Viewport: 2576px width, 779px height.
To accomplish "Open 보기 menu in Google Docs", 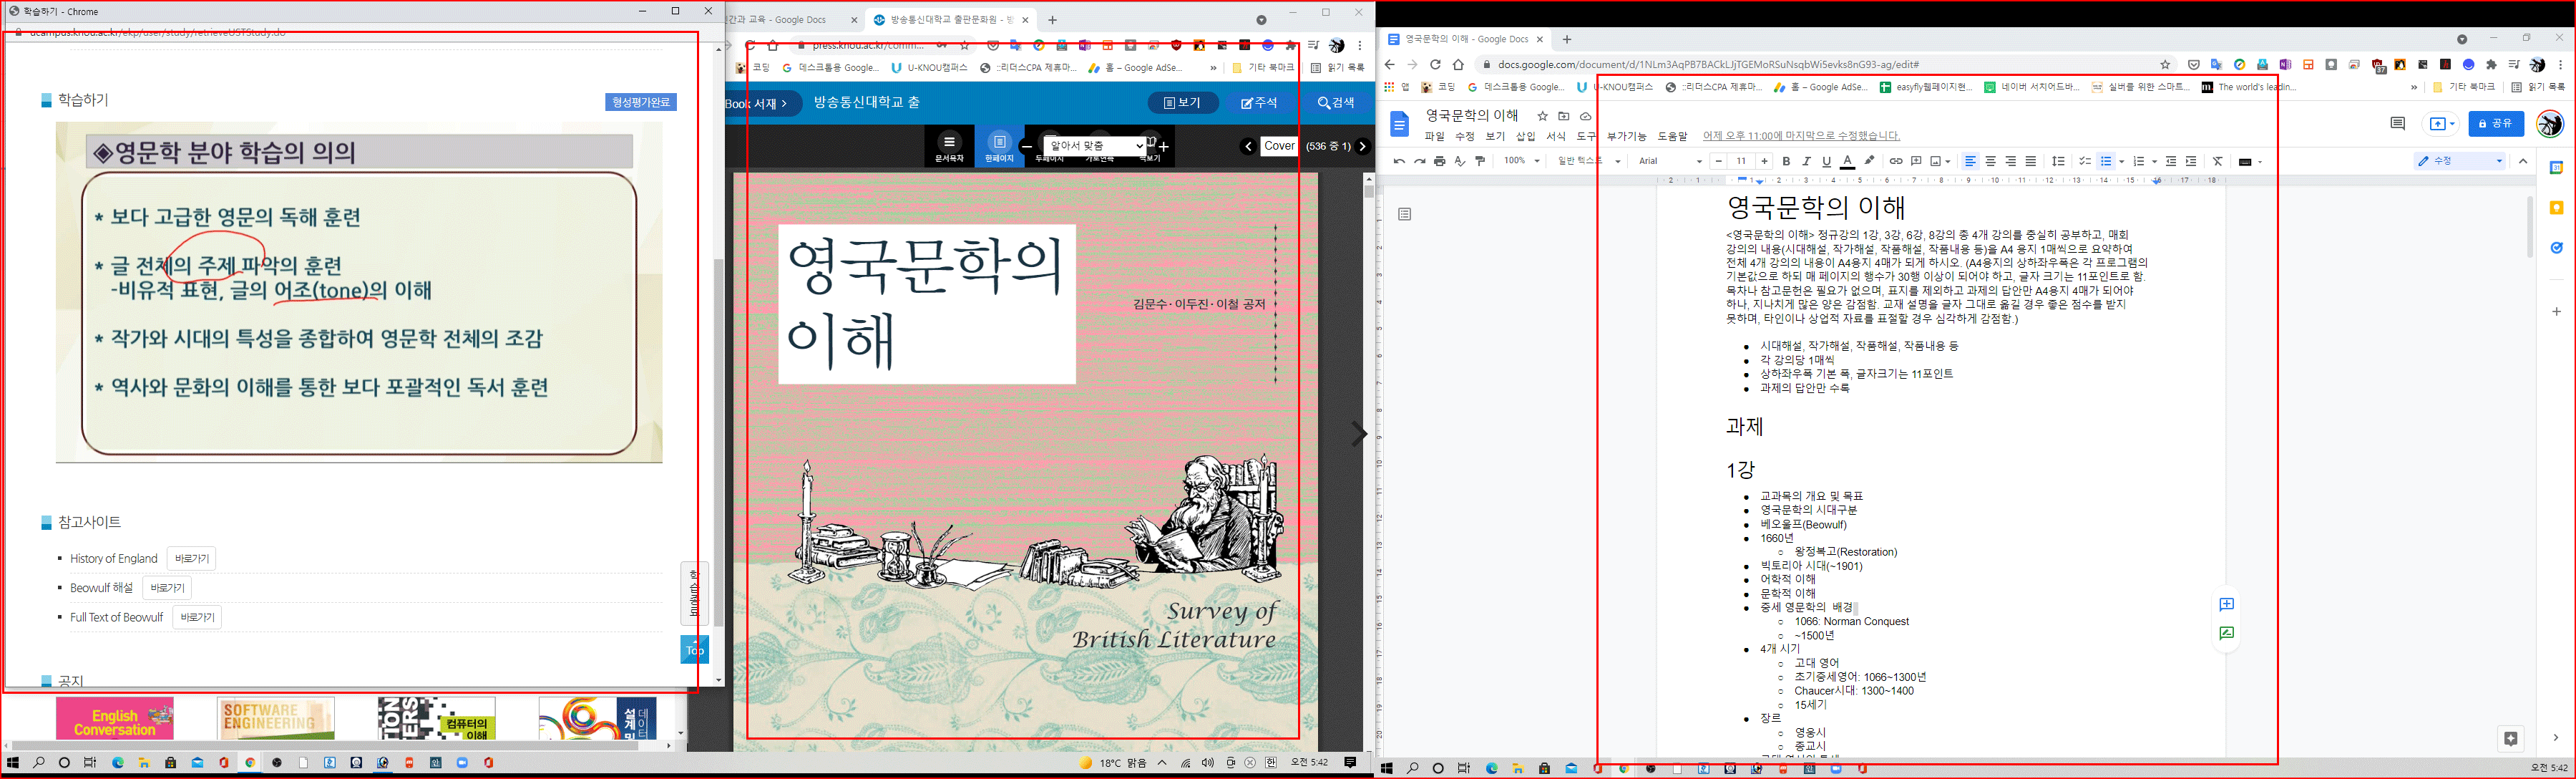I will (1495, 136).
